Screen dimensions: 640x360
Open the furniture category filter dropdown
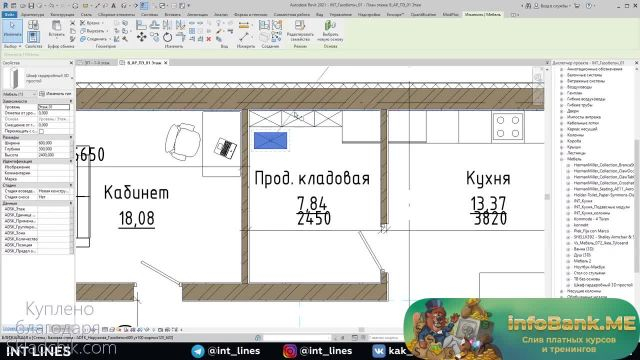[19, 94]
